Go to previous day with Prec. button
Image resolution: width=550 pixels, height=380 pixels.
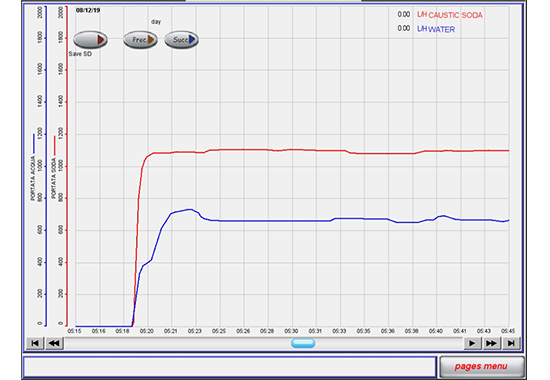(140, 40)
